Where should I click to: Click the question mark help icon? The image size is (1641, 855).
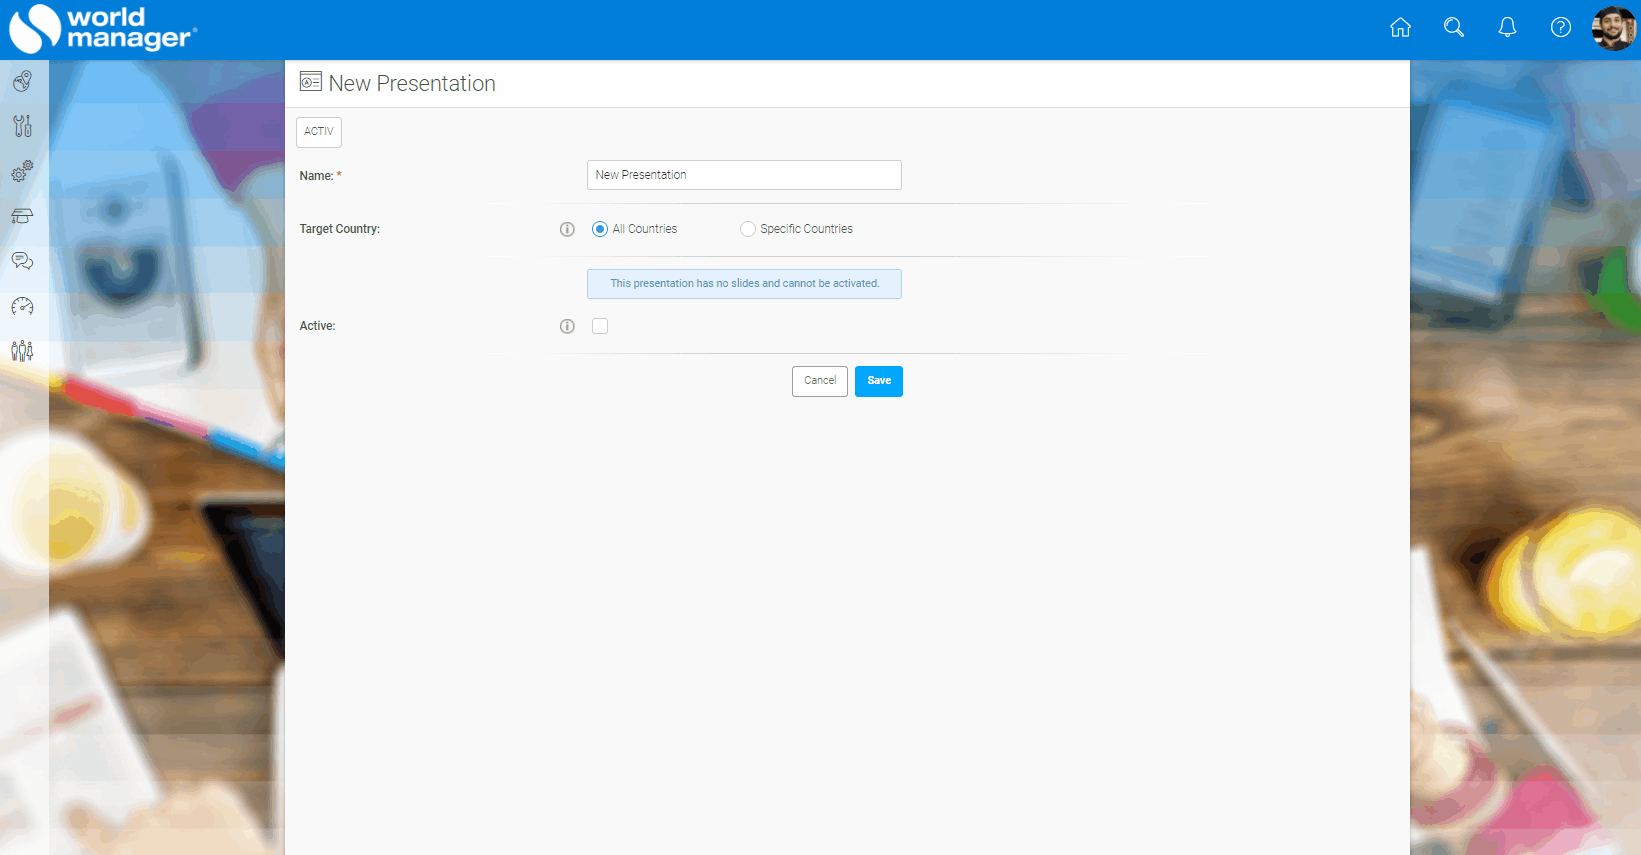[1560, 28]
